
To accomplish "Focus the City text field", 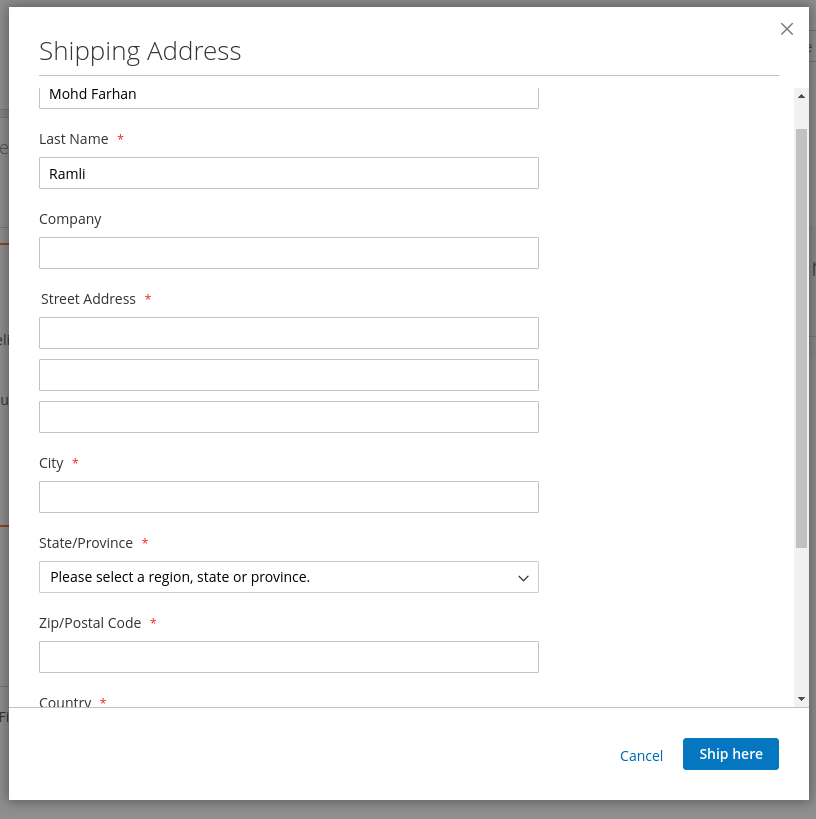I will click(288, 497).
